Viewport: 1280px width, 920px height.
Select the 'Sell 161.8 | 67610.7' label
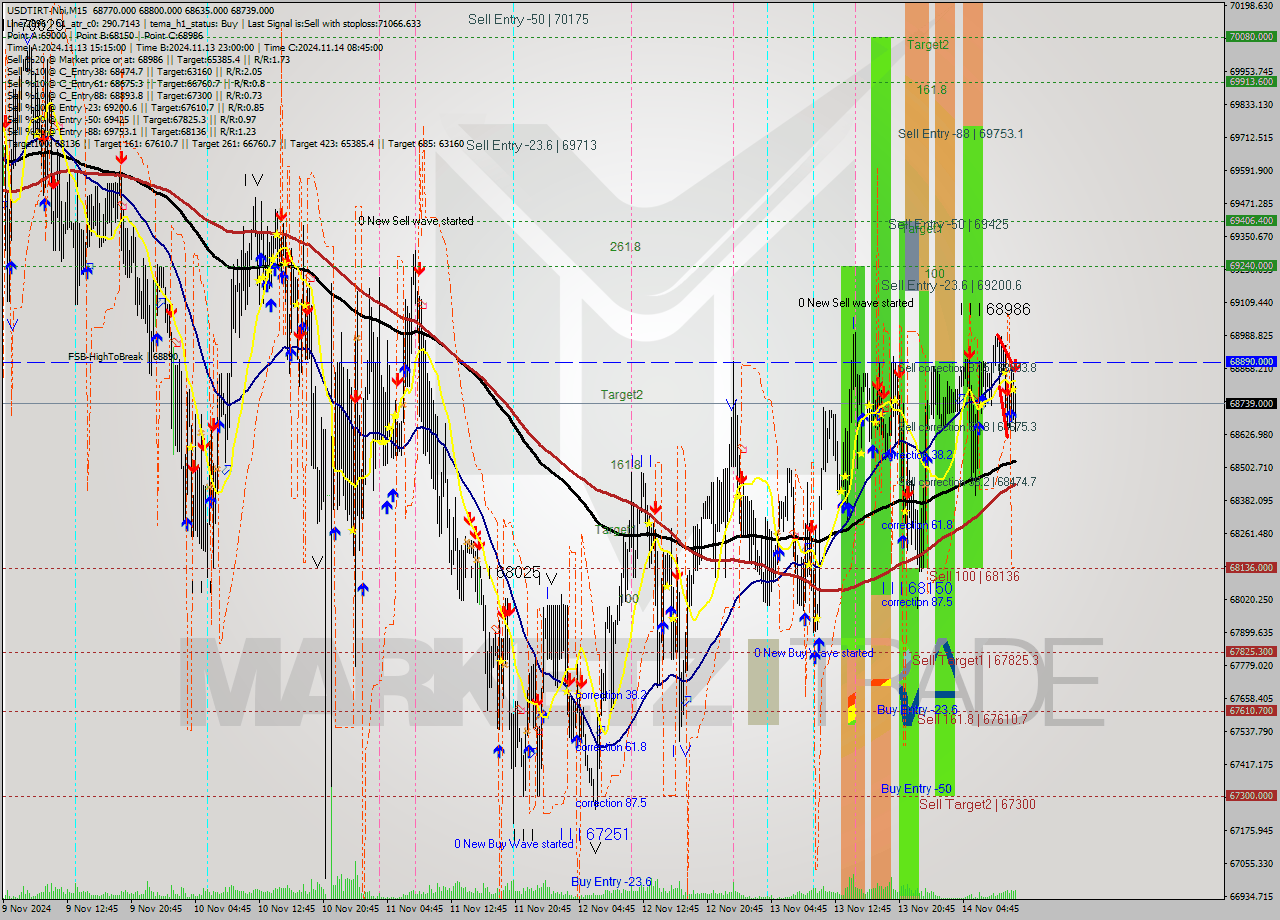pos(972,718)
